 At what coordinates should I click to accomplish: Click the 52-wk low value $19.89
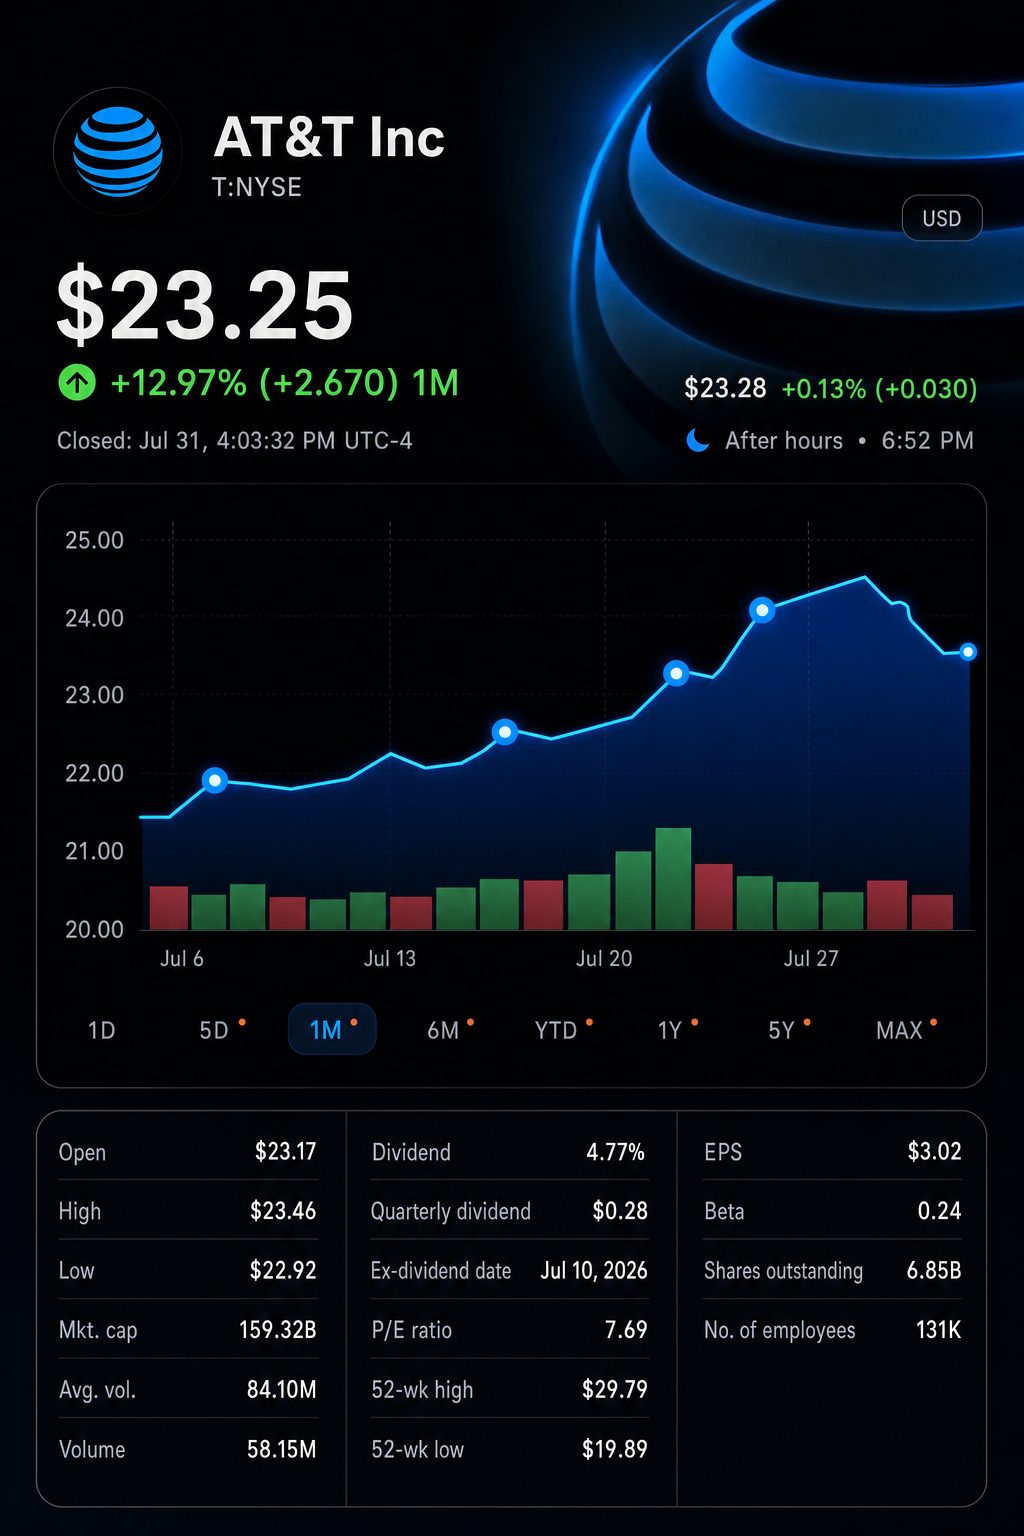(615, 1449)
